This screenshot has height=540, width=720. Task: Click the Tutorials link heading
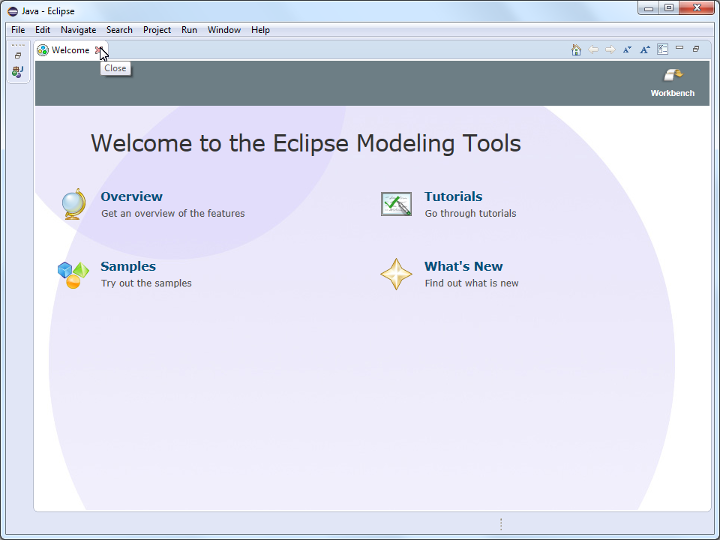pyautogui.click(x=453, y=197)
